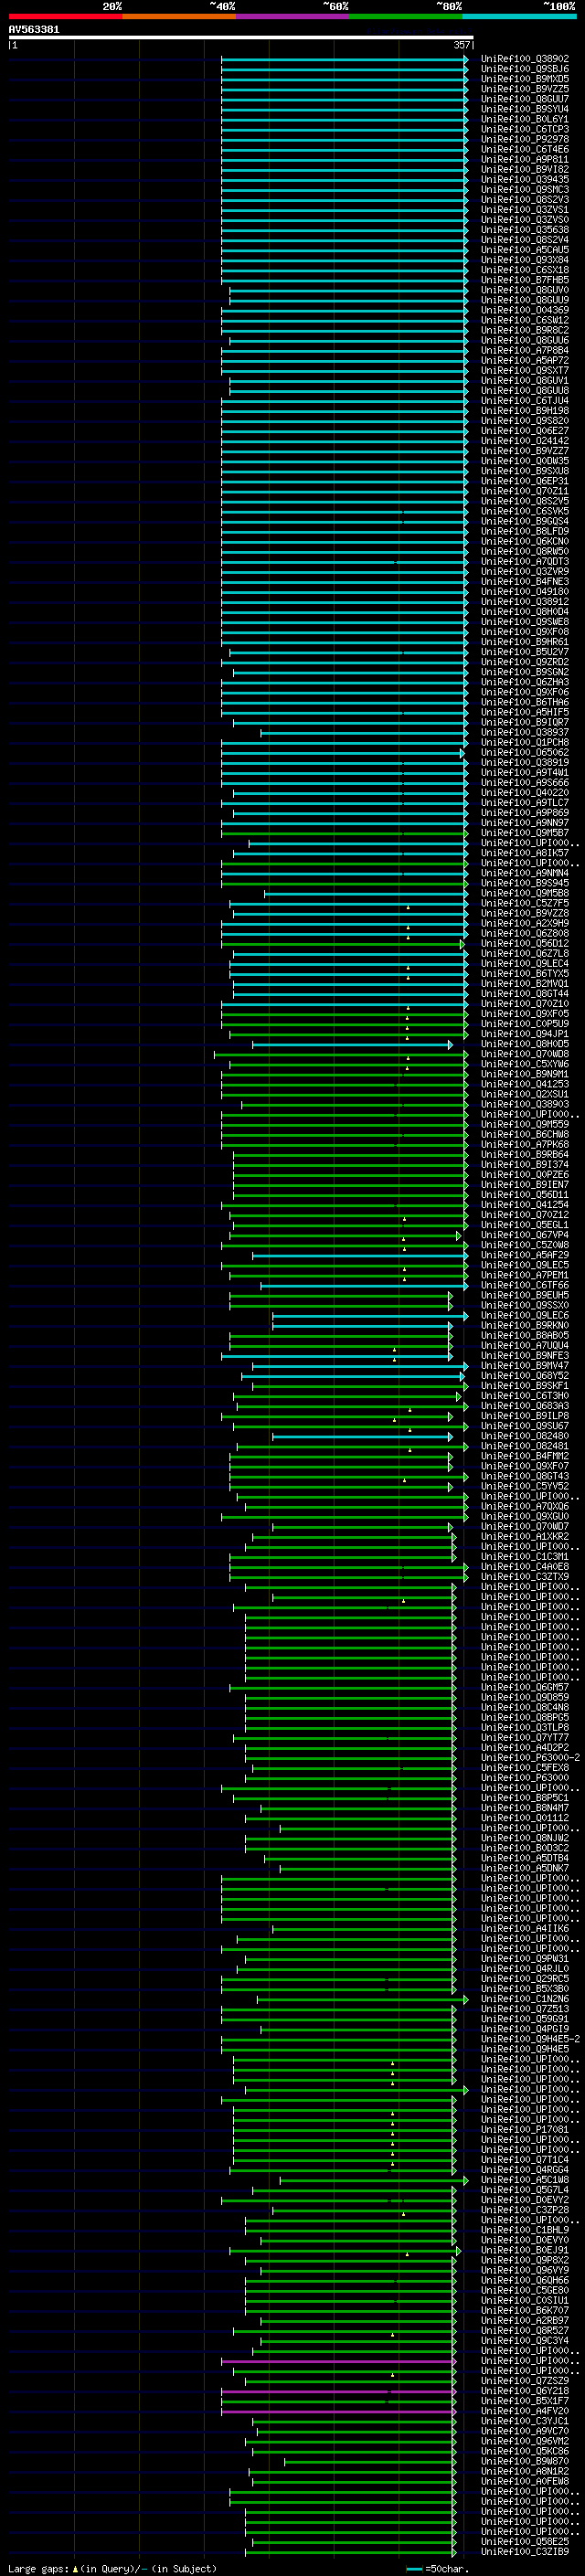Select hit label UniRef100_Q67VP4

tap(524, 1235)
